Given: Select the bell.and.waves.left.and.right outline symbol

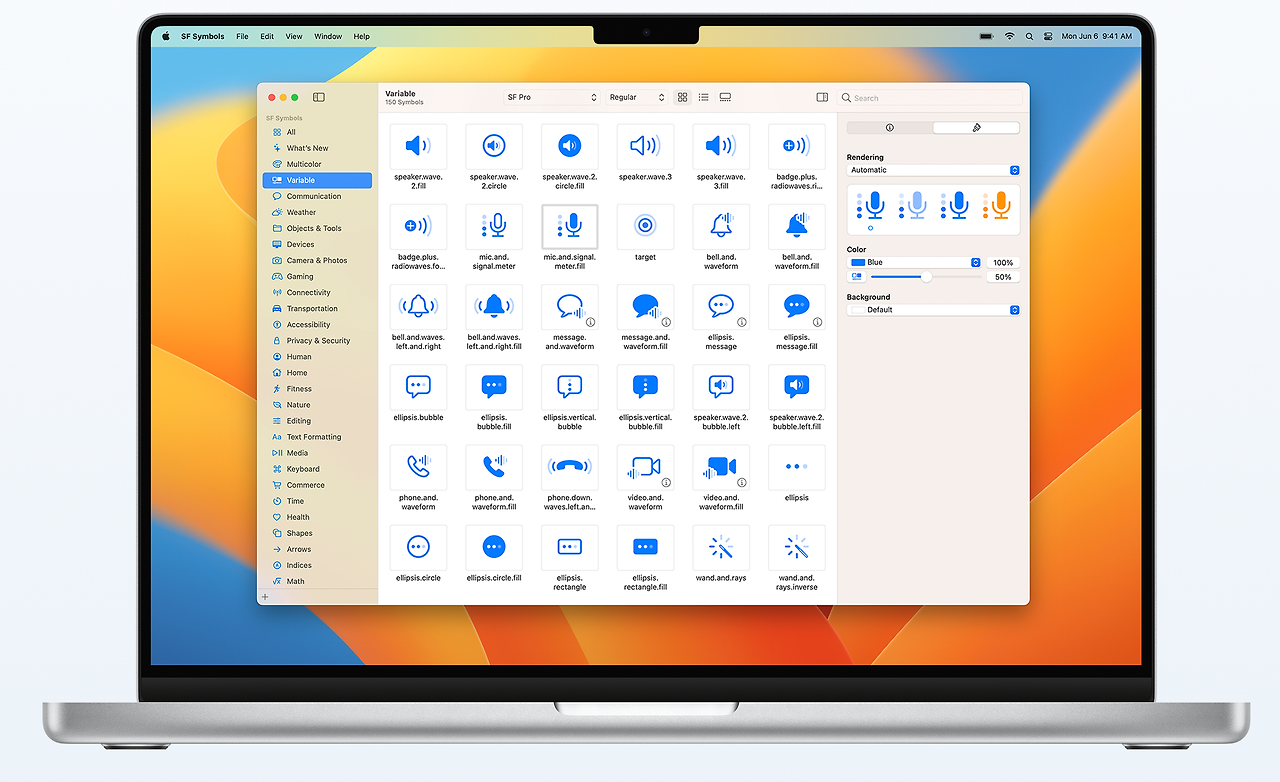Looking at the screenshot, I should tap(418, 306).
